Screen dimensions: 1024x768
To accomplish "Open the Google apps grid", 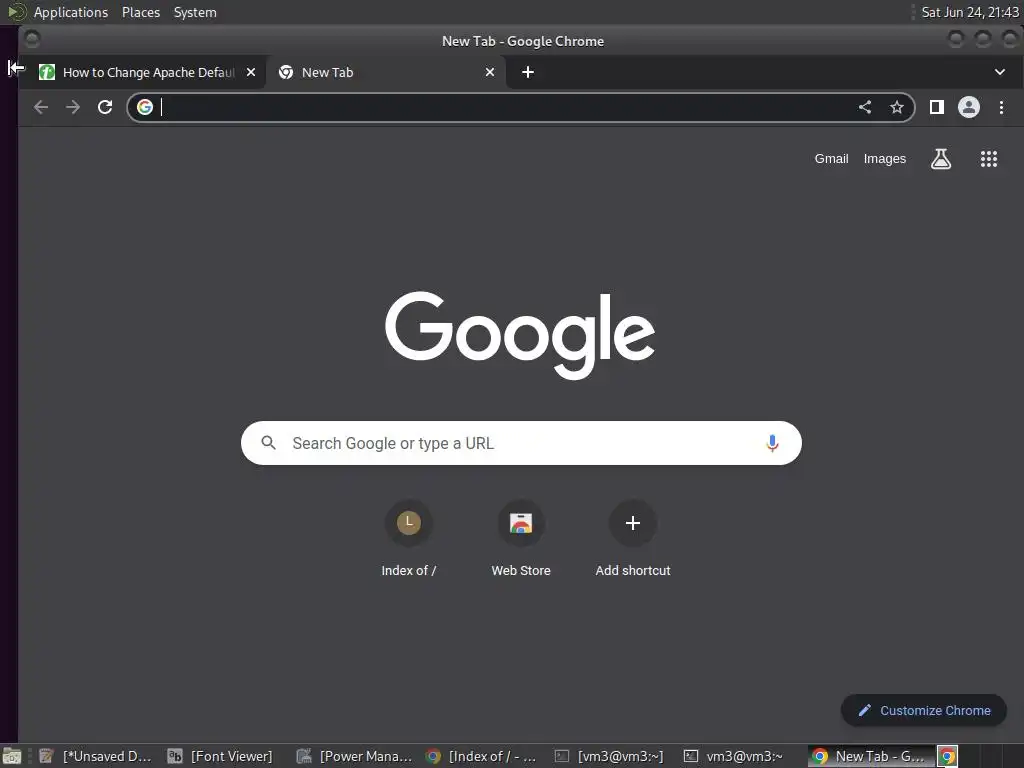I will tap(989, 159).
